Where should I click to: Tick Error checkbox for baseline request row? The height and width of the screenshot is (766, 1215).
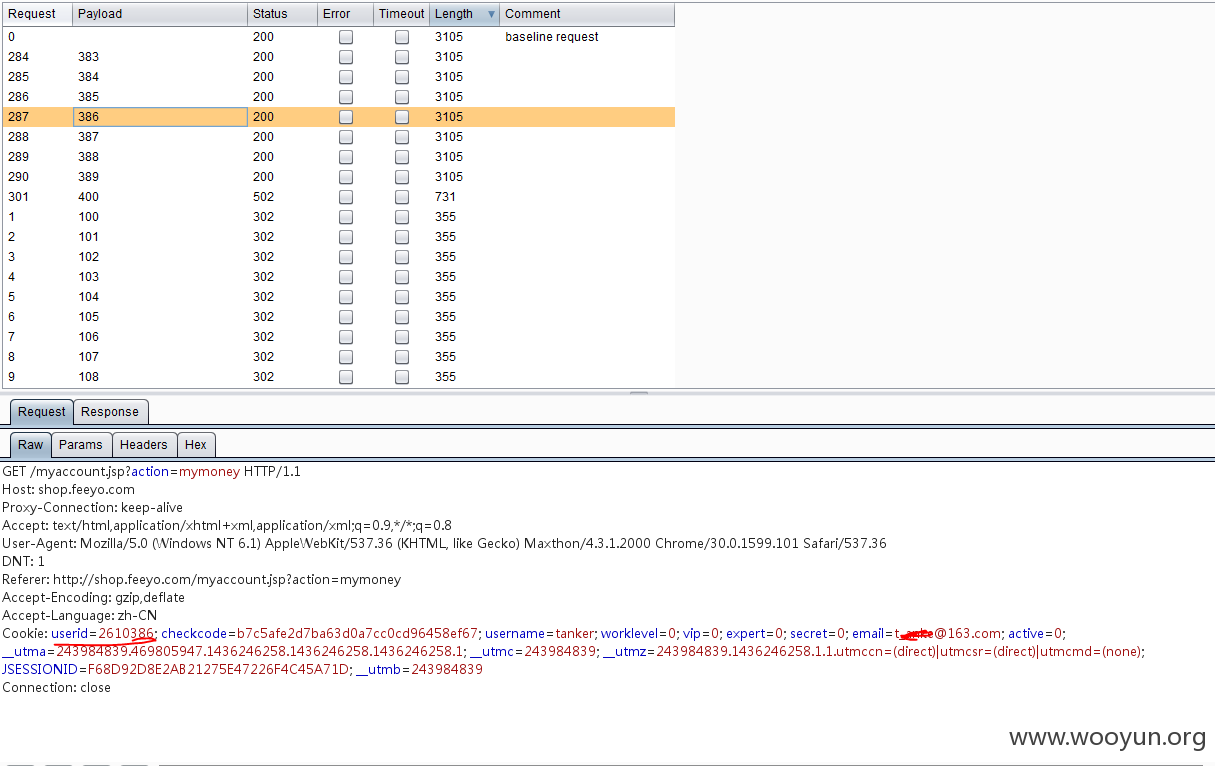pyautogui.click(x=346, y=37)
